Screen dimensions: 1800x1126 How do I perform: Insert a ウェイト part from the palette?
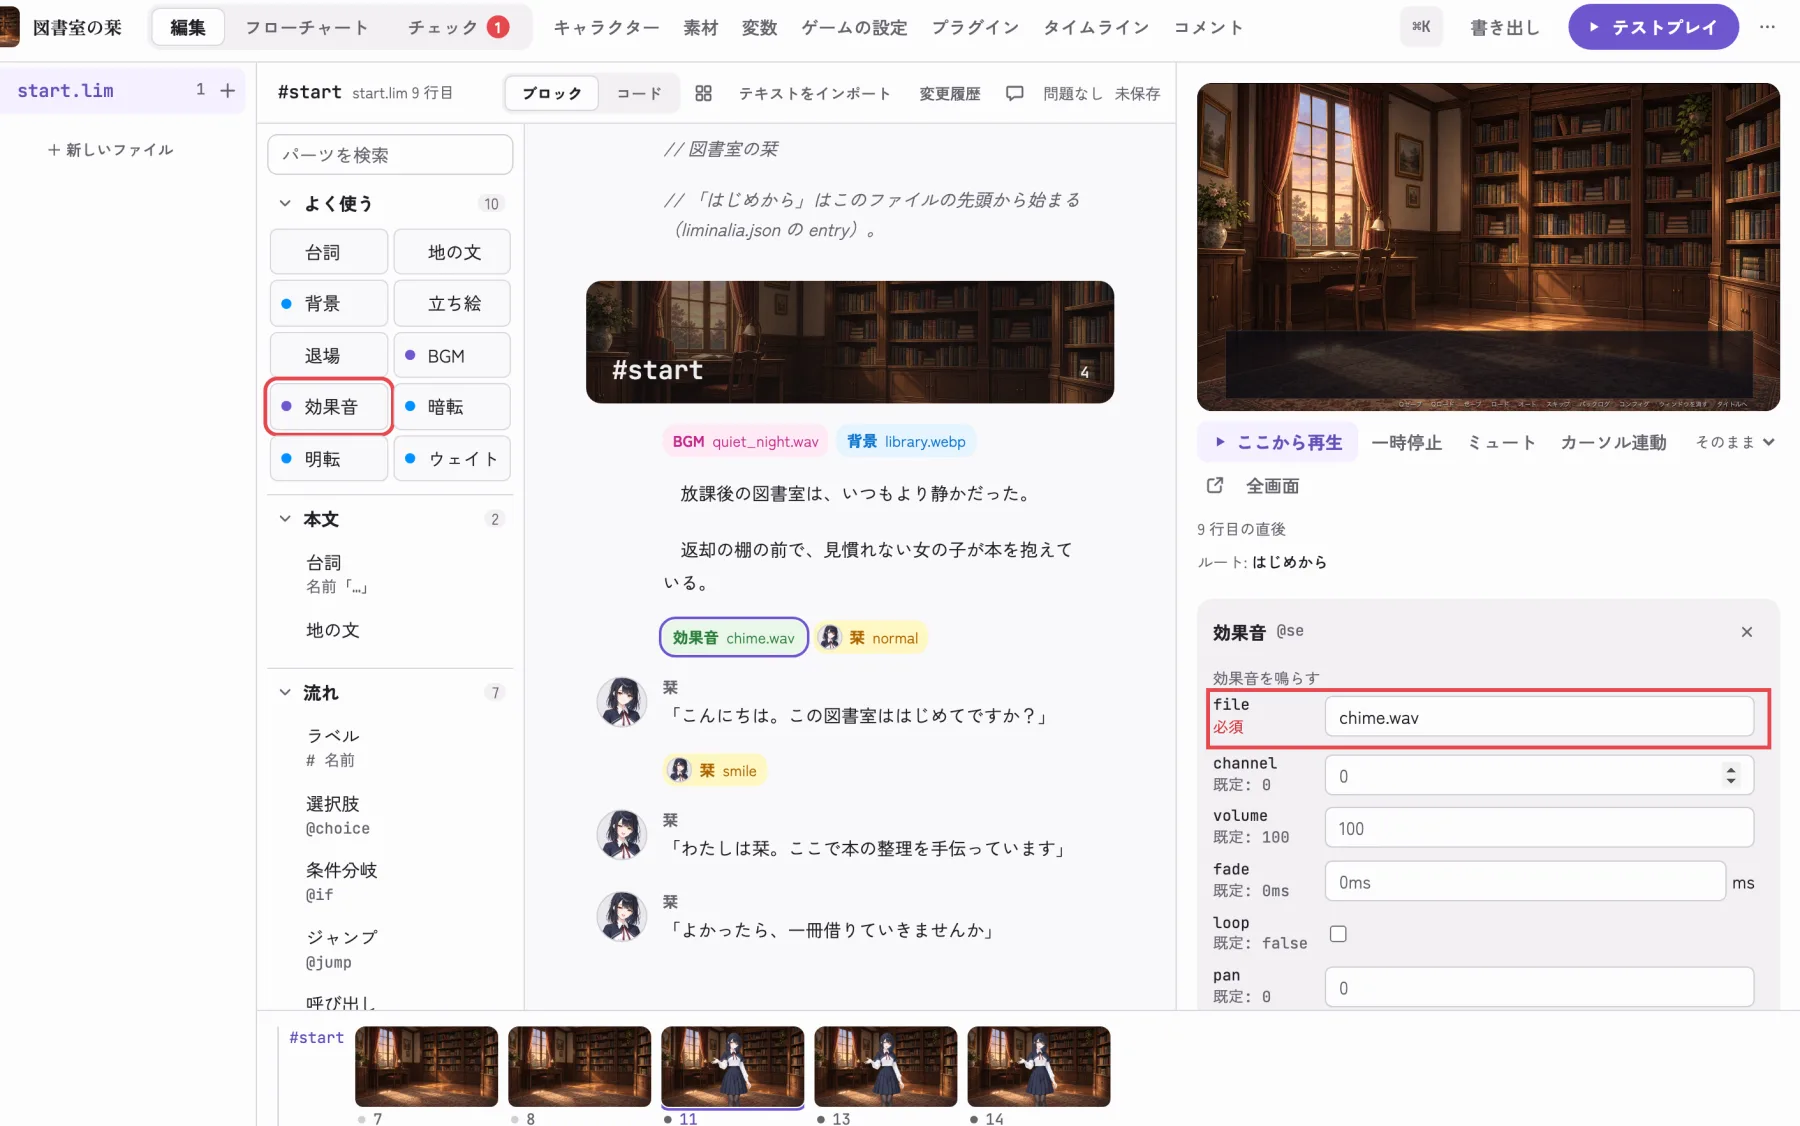(452, 459)
